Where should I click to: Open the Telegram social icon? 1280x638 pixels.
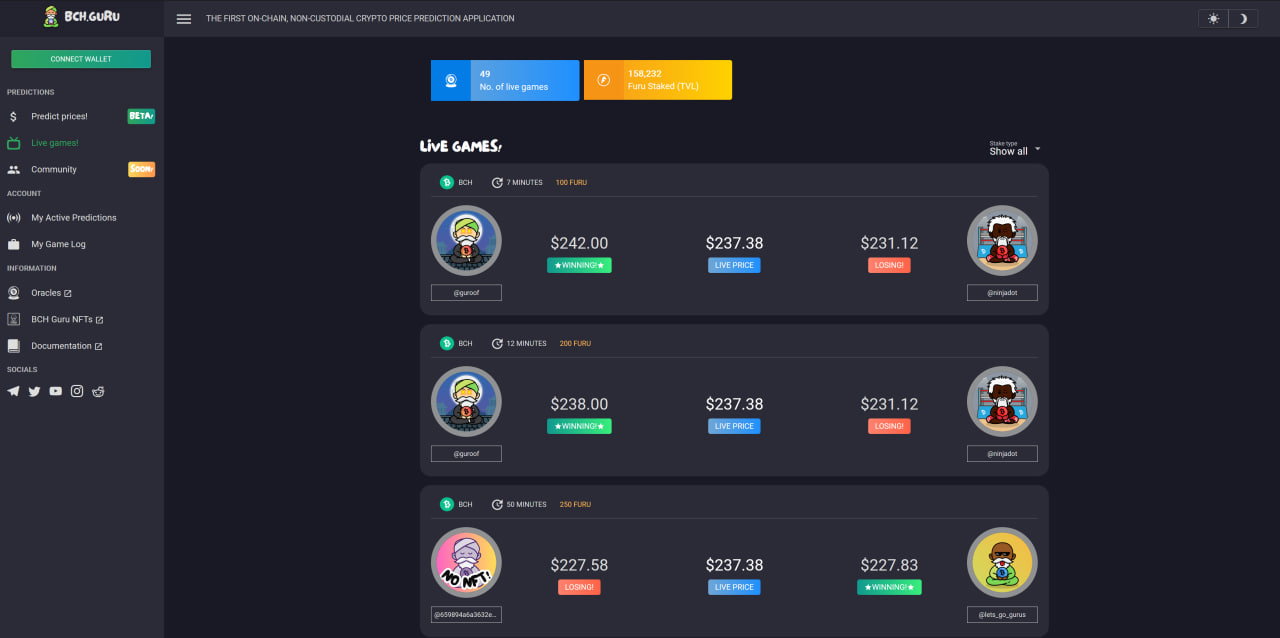pyautogui.click(x=13, y=391)
